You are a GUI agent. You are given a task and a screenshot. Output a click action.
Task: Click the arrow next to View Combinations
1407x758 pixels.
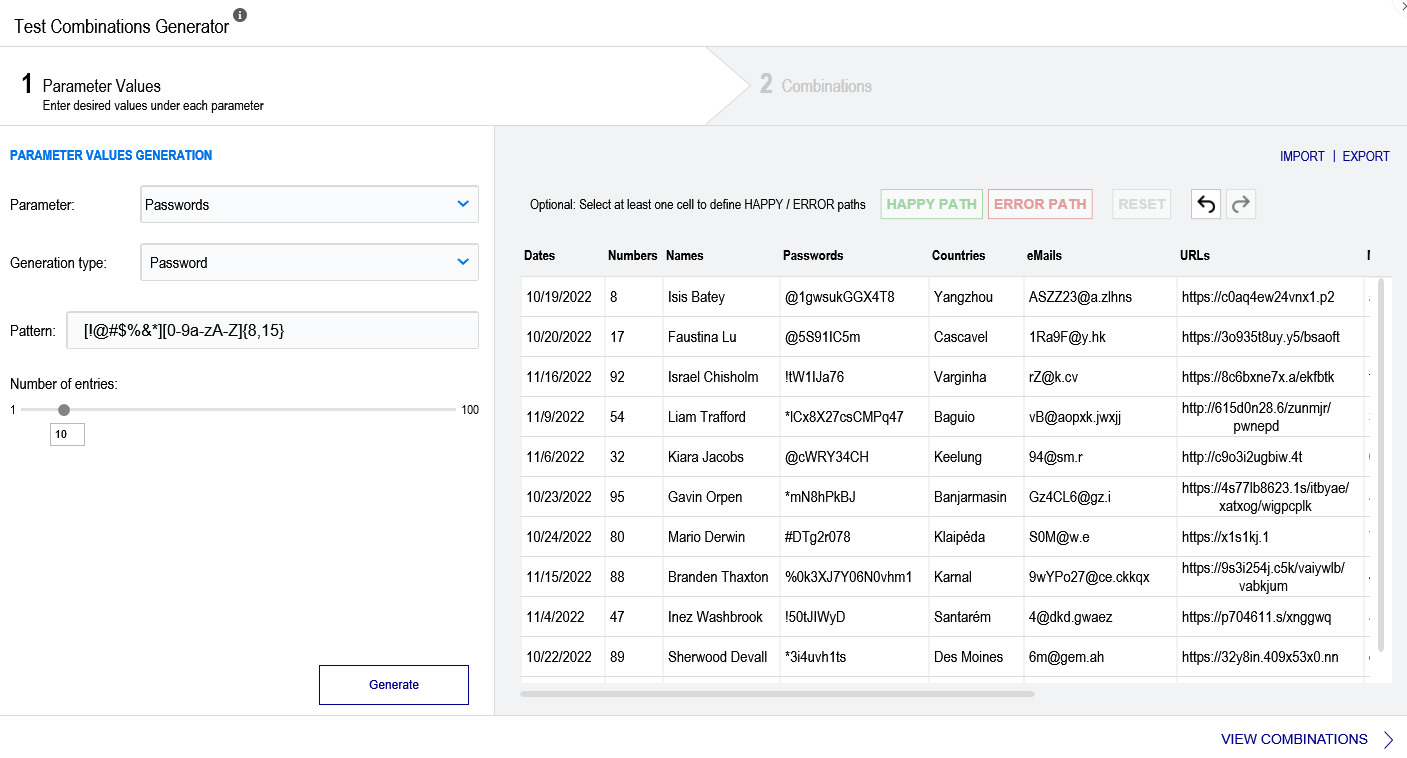1389,740
